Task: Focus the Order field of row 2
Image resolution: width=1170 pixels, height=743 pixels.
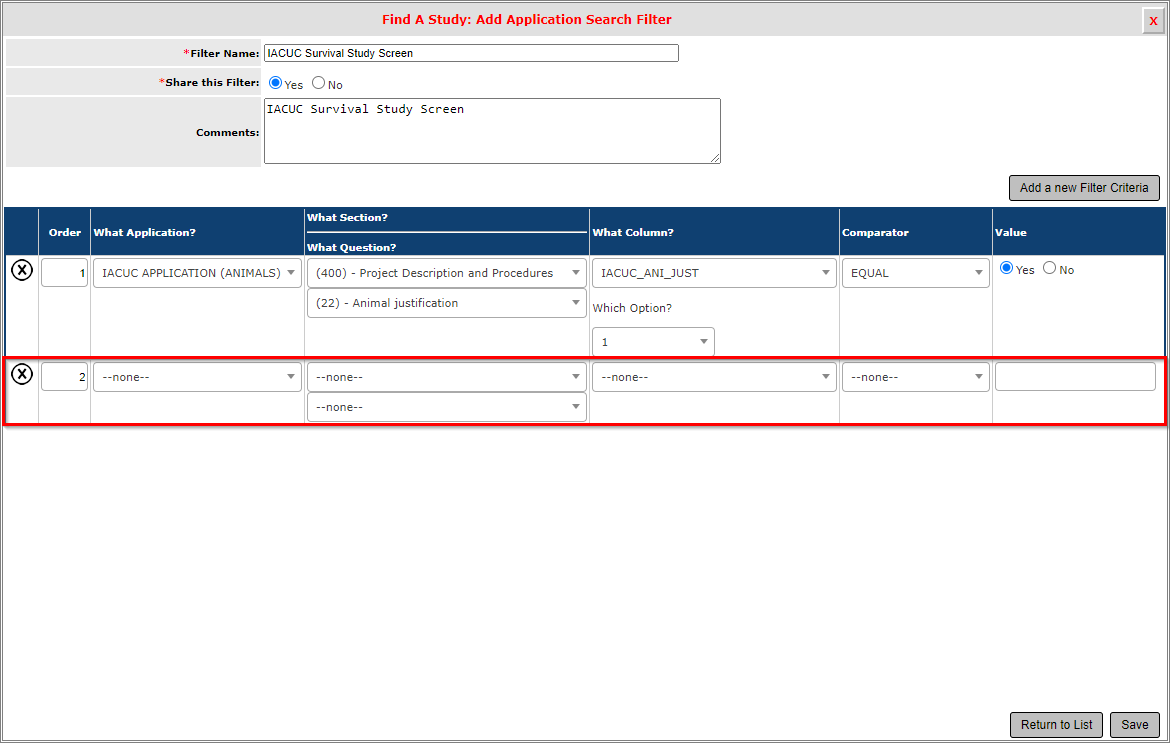Action: 64,376
